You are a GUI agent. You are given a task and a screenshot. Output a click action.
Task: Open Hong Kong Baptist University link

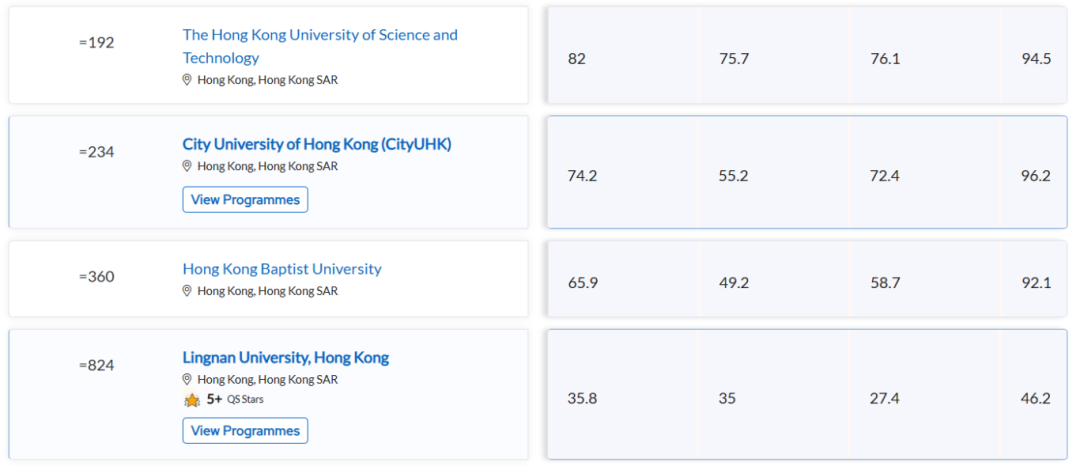click(282, 269)
